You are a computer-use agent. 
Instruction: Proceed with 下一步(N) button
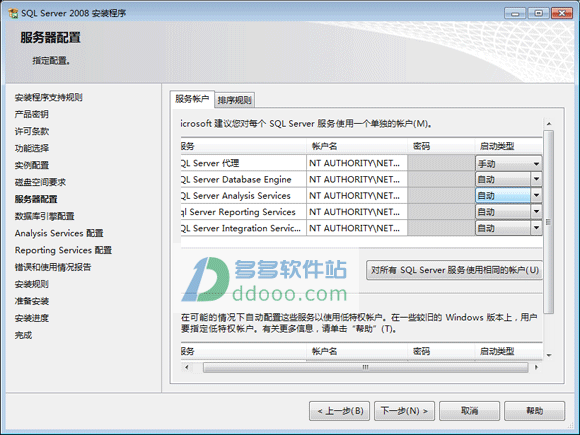tap(404, 411)
